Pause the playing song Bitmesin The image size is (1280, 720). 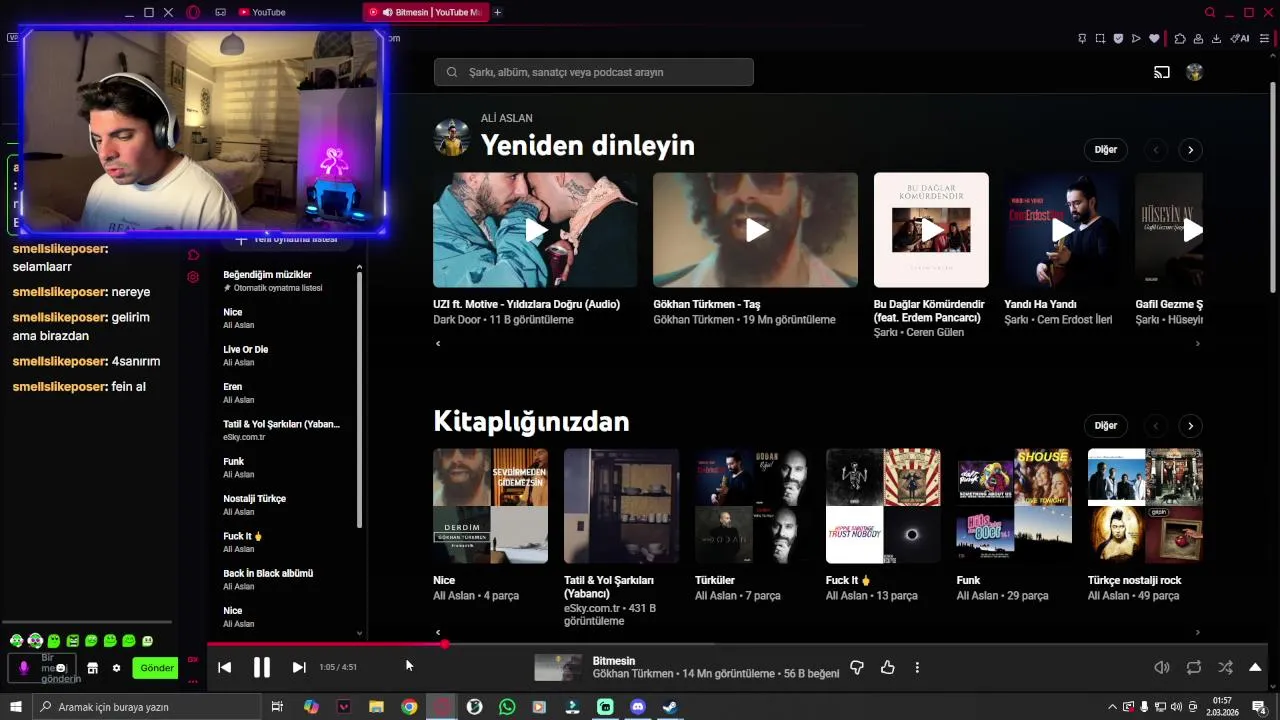tap(261, 667)
